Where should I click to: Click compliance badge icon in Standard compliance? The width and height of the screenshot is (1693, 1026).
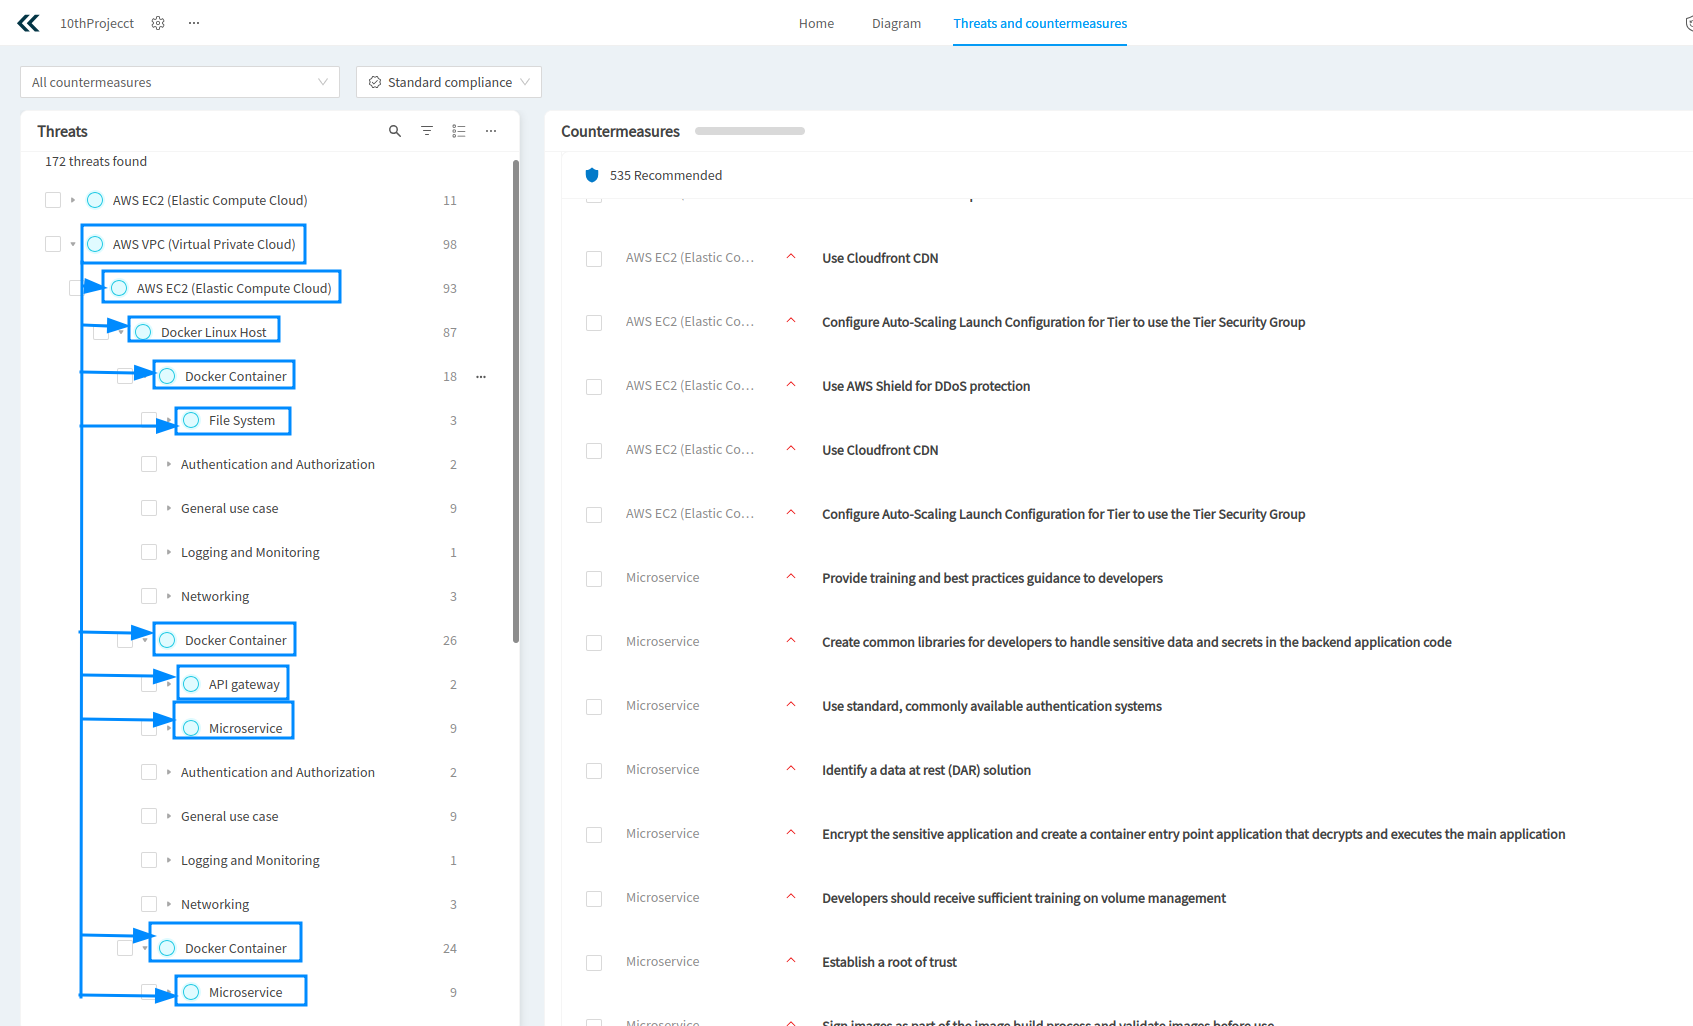point(375,82)
